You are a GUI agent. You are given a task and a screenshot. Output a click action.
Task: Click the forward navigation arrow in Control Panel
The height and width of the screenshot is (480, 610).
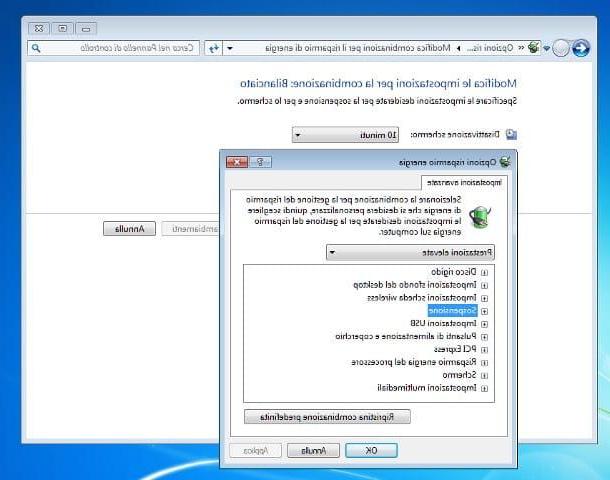coord(561,48)
